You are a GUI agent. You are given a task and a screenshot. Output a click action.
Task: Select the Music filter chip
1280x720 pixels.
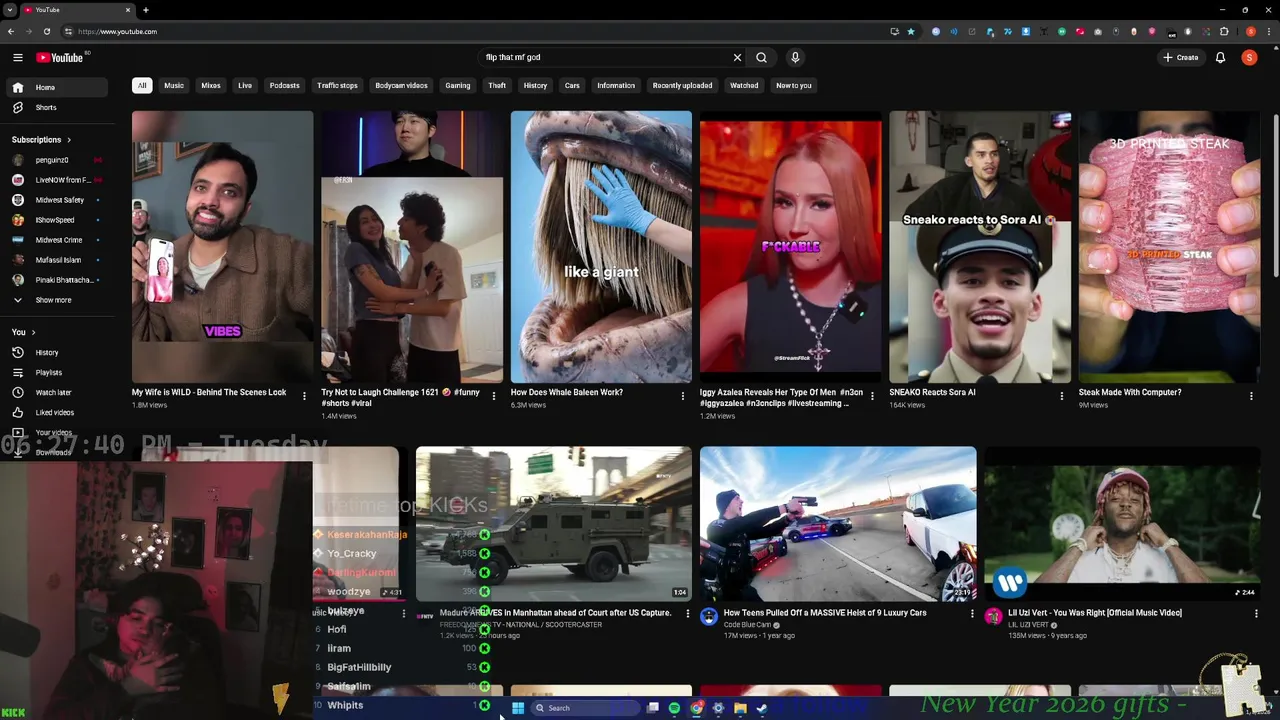pyautogui.click(x=174, y=85)
